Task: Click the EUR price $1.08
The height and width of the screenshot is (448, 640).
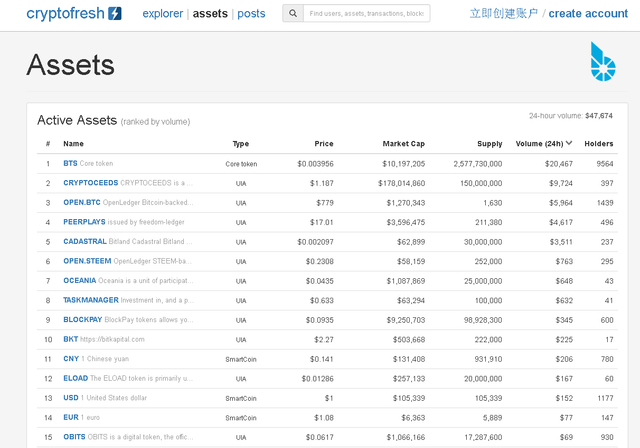Action: pos(324,418)
